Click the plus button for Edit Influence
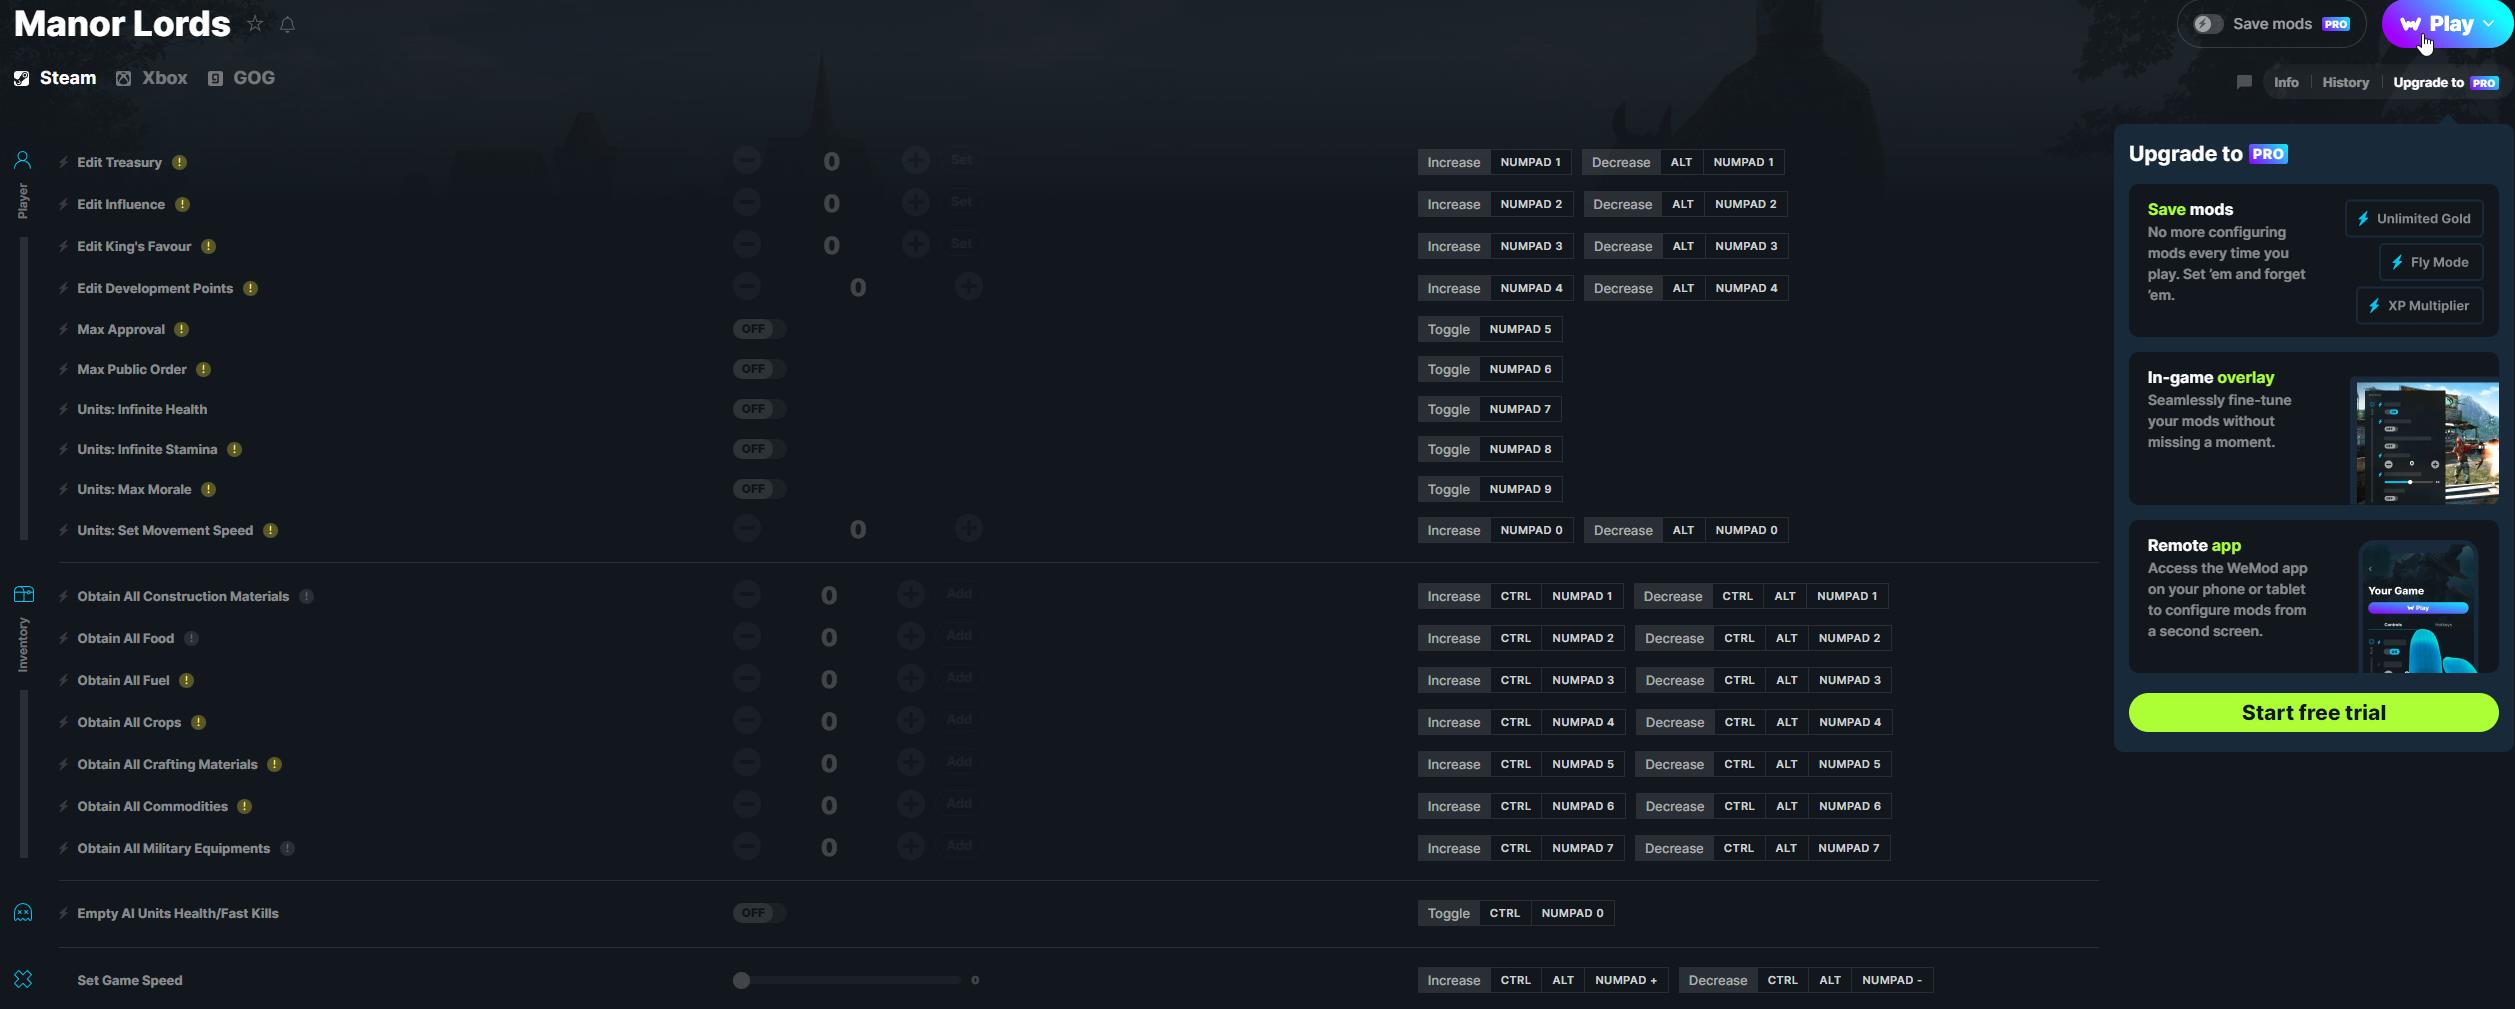 pos(915,203)
